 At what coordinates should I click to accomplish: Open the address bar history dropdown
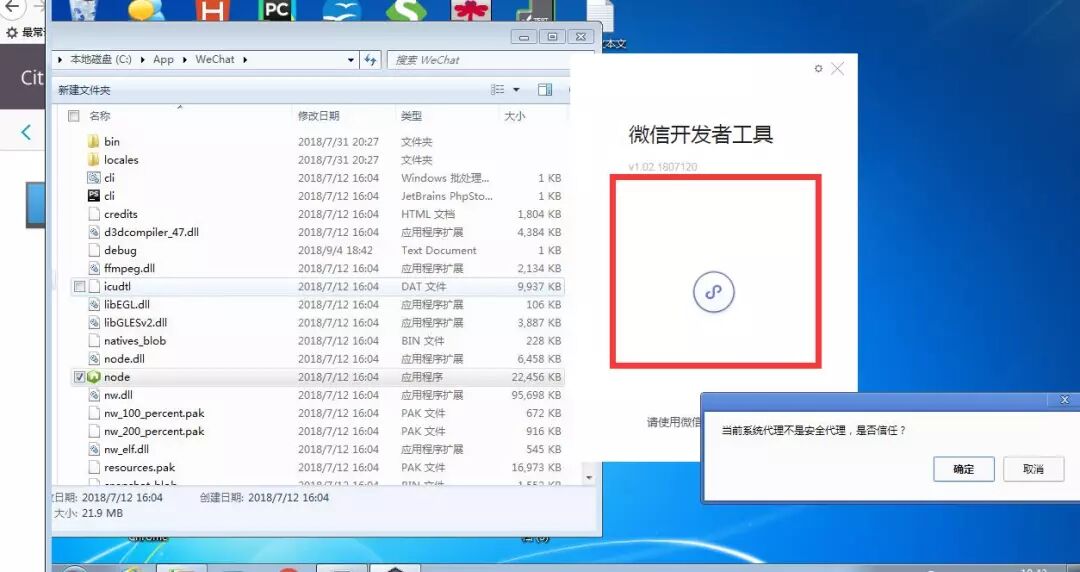click(351, 60)
